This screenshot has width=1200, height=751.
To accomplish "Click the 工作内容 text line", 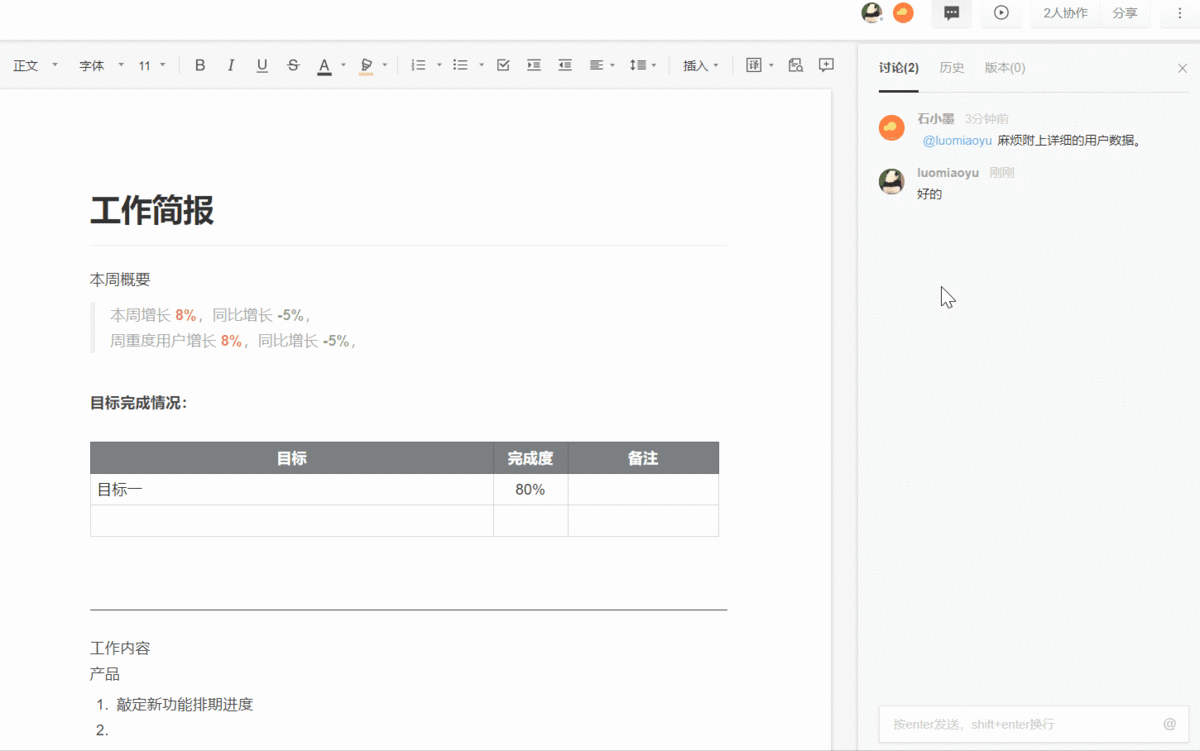I will pyautogui.click(x=120, y=648).
